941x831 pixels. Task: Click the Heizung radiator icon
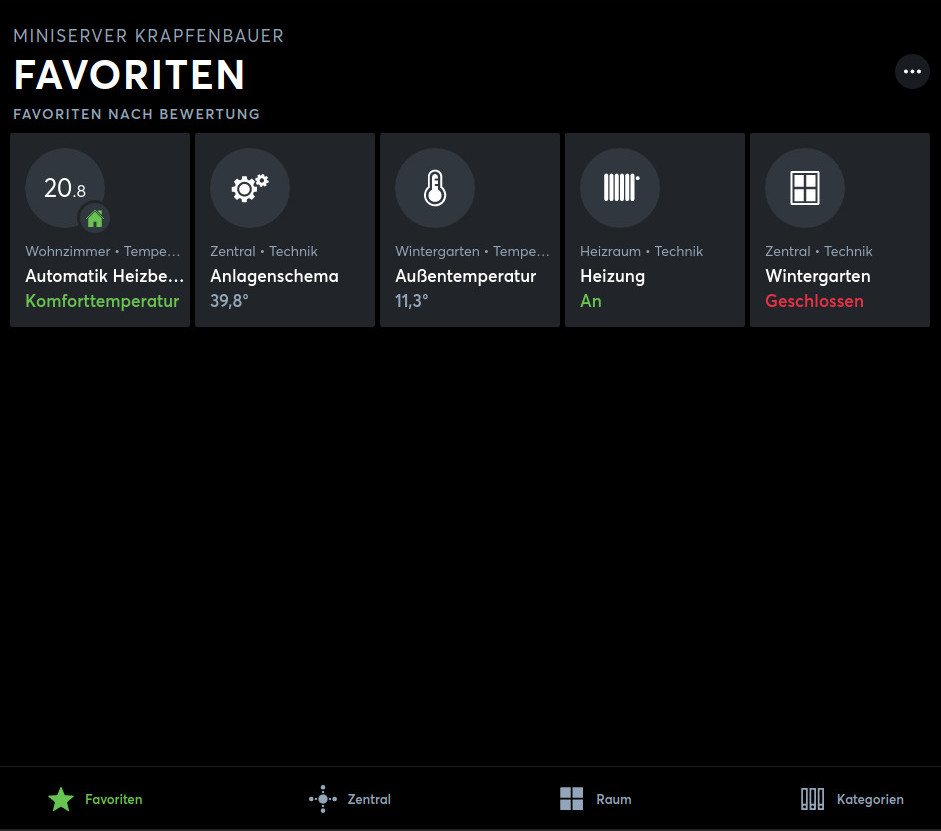coord(620,188)
